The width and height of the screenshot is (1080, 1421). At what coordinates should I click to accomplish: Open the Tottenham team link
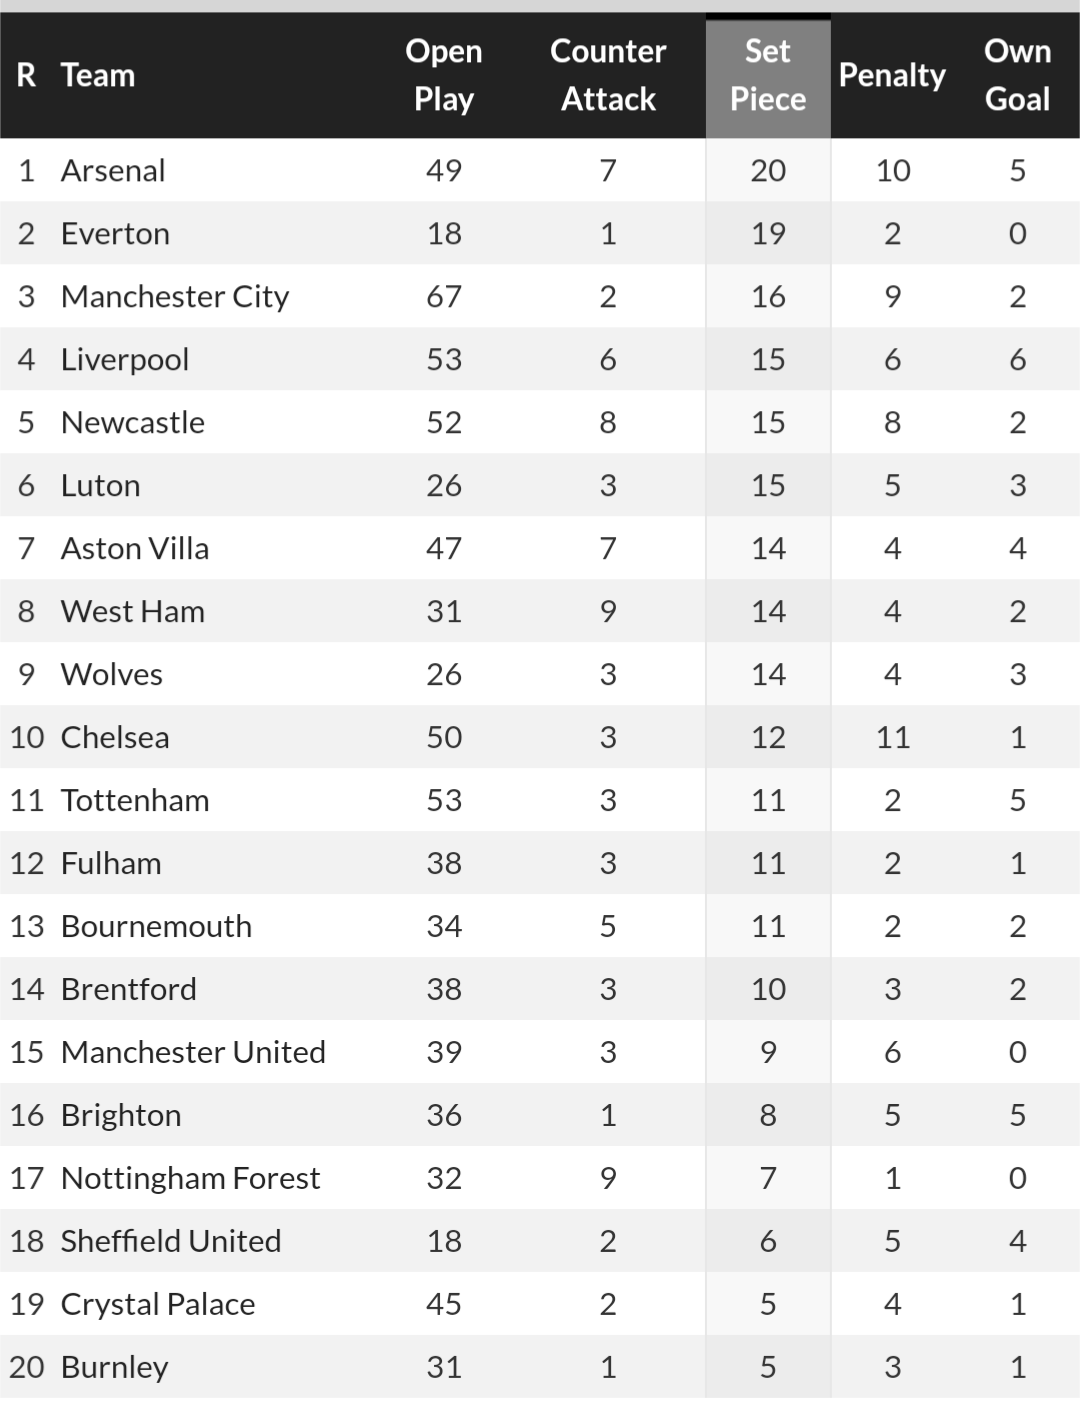coord(135,800)
